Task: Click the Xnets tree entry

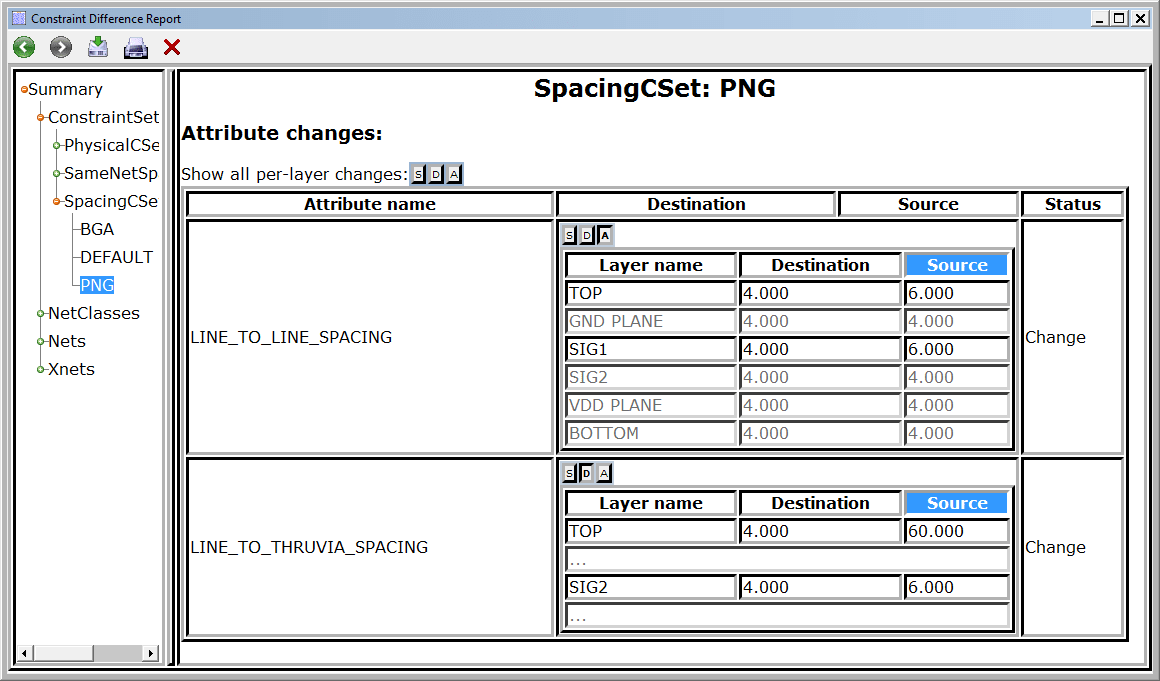Action: pyautogui.click(x=71, y=370)
